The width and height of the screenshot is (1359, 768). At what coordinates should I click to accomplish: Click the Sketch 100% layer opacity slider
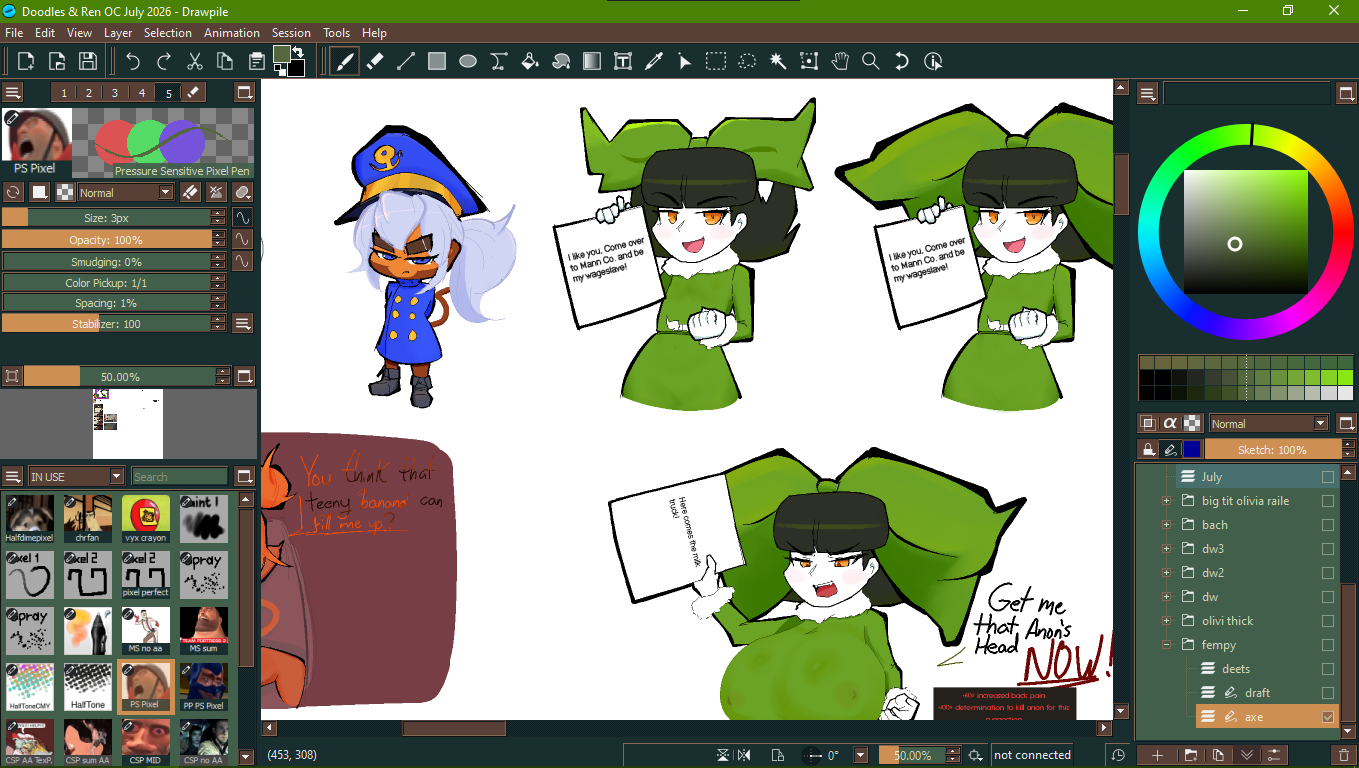[1272, 450]
